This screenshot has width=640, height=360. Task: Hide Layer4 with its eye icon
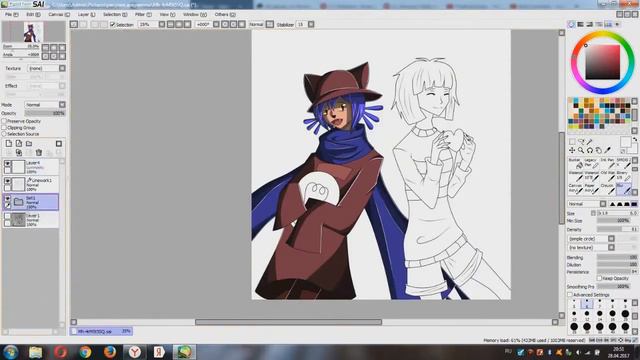point(7,163)
